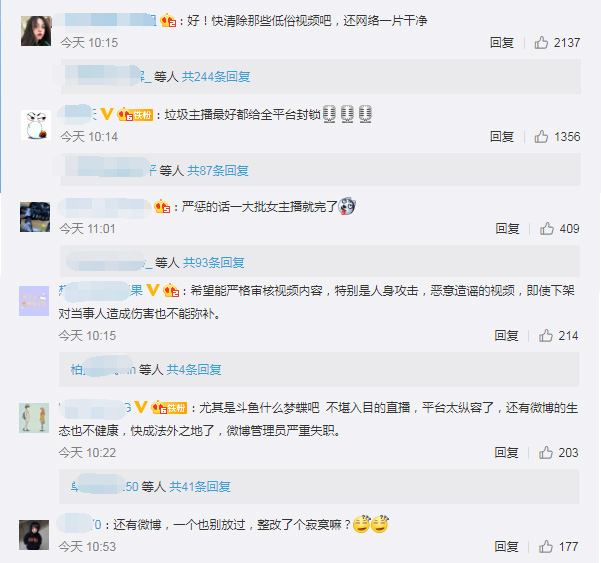Click thumbs-up on the 1356-likes comment
601x563 pixels.
point(541,136)
